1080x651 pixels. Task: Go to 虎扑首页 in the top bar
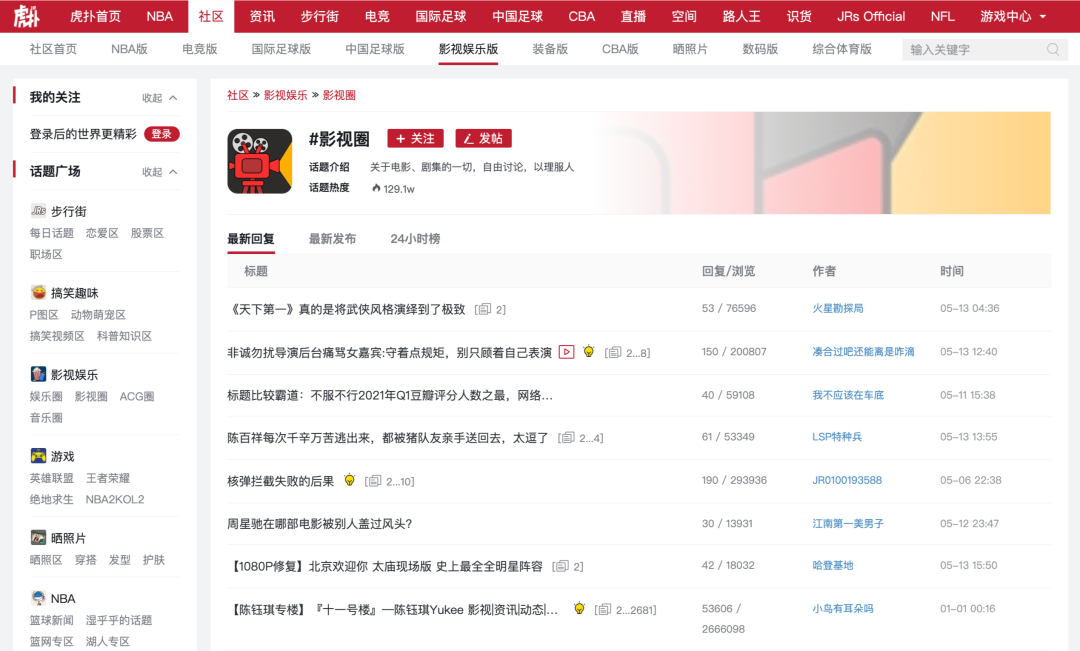(x=95, y=17)
